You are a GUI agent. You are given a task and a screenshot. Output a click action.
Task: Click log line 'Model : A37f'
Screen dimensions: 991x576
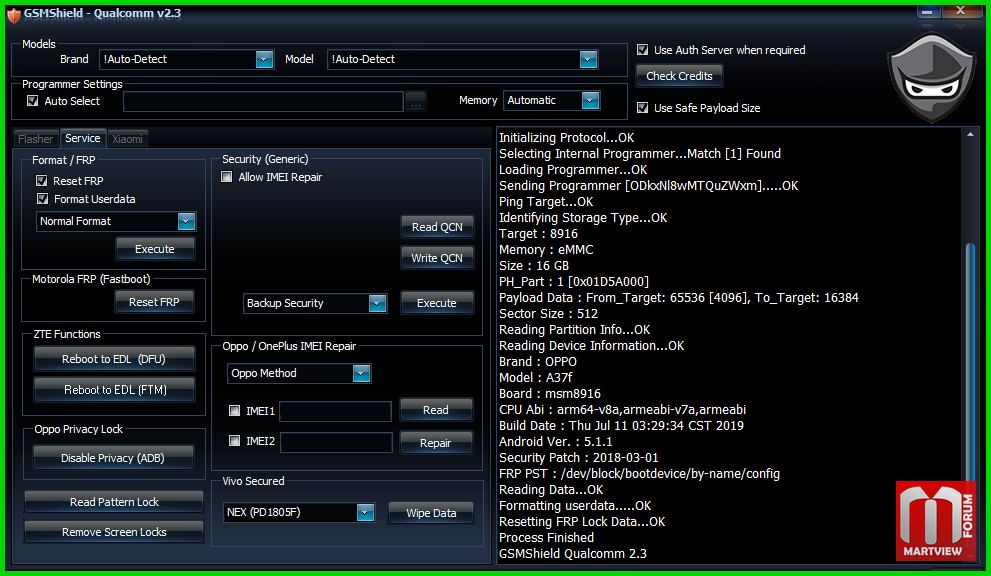click(536, 377)
